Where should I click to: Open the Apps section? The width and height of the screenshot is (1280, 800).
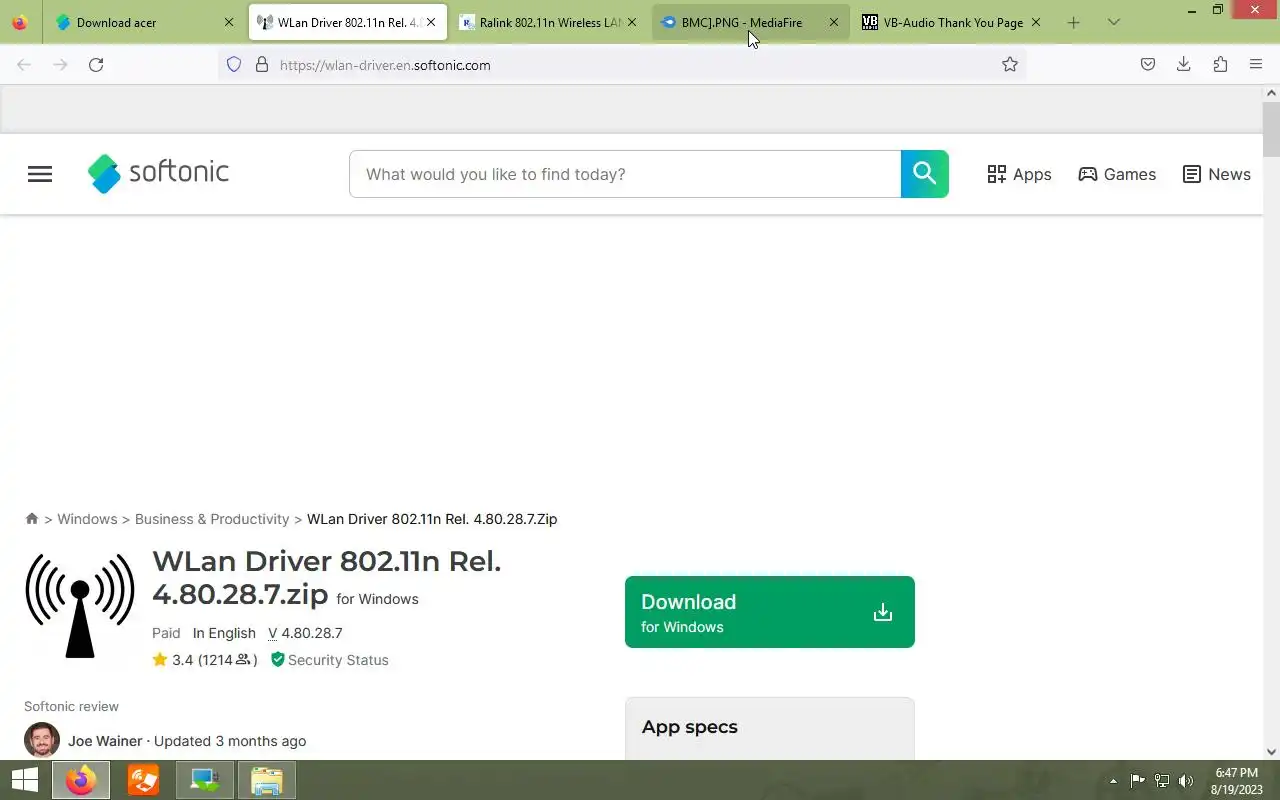pyautogui.click(x=1019, y=174)
